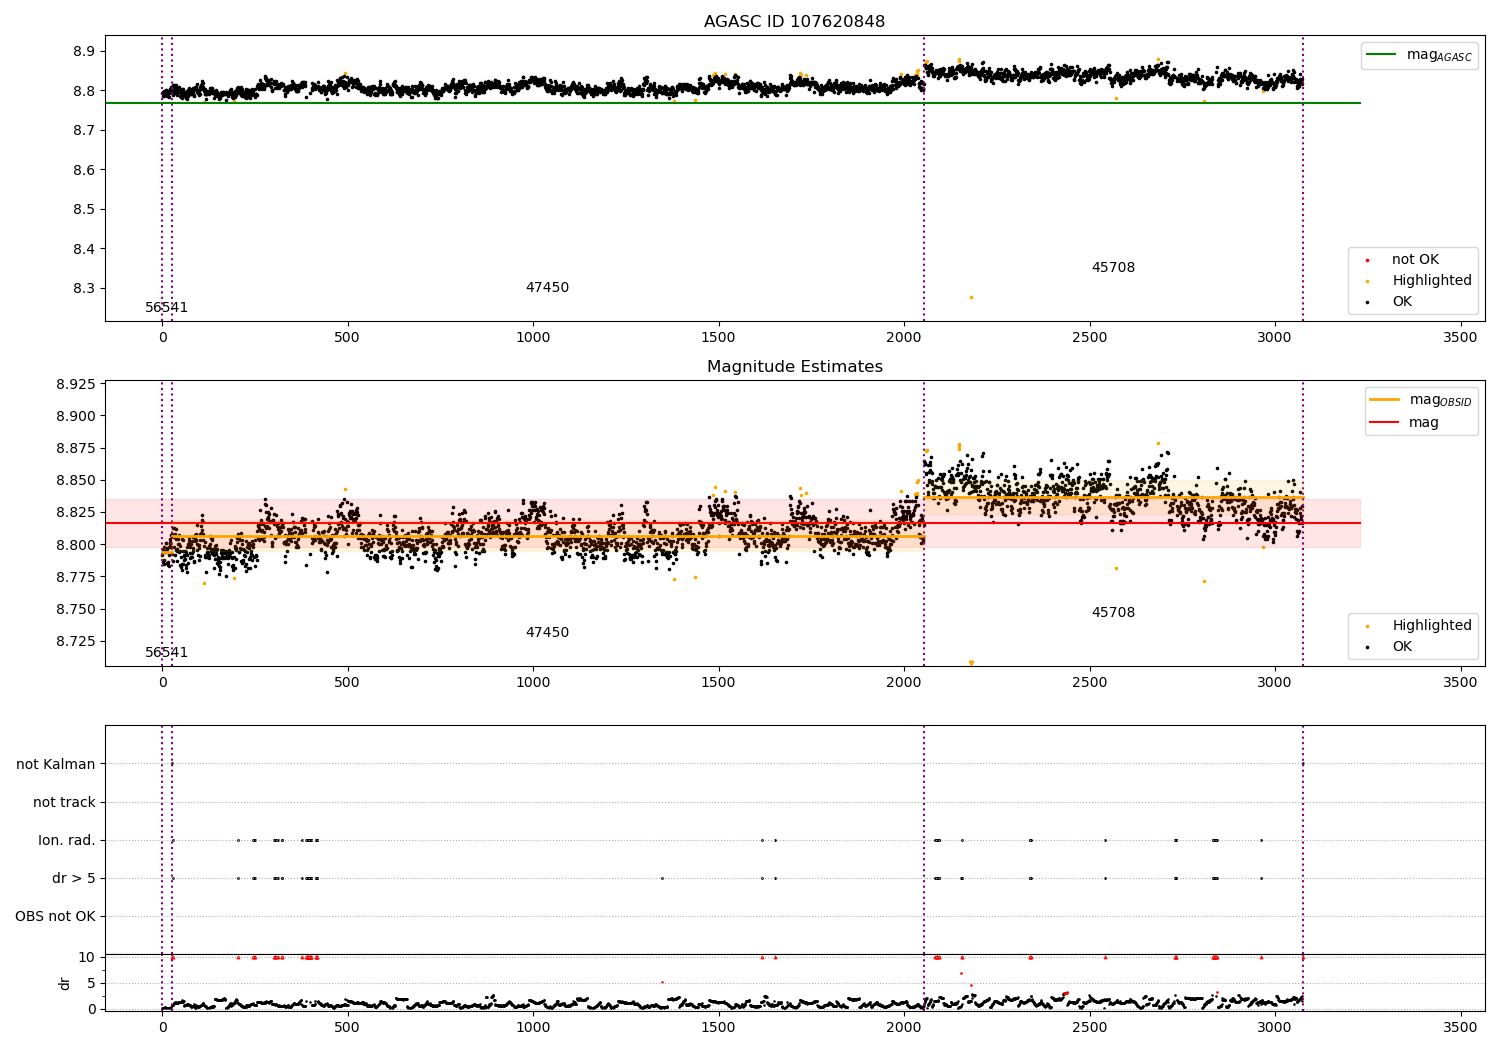Viewport: 1500px width, 1050px height.
Task: Click x-axis tick "1000" in Magnitude Estimates plot
Action: coord(533,682)
